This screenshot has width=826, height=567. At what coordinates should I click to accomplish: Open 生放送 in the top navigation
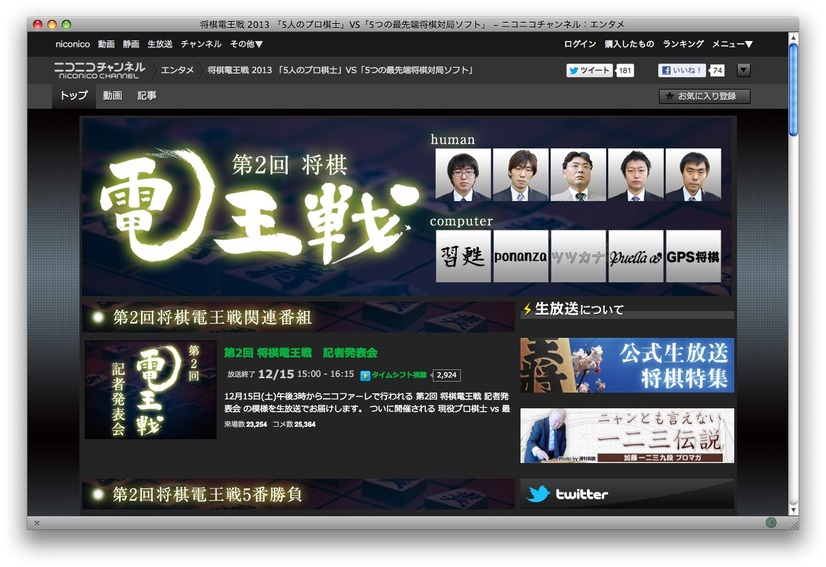[x=160, y=44]
